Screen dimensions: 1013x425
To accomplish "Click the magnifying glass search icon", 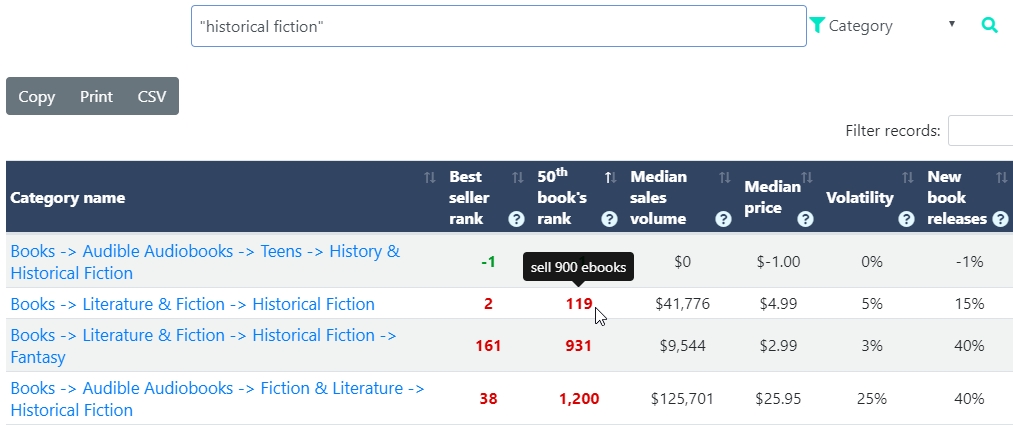I will point(989,26).
